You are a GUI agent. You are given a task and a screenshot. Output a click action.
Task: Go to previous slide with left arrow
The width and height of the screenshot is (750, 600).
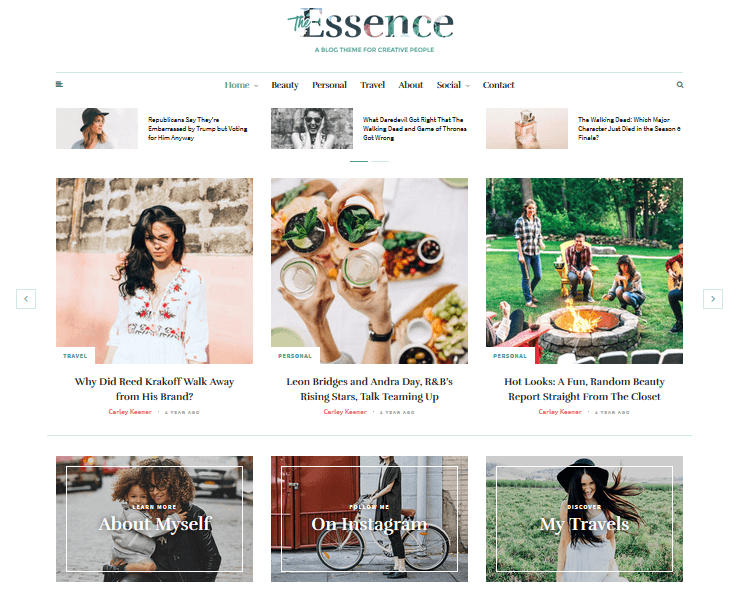(26, 299)
